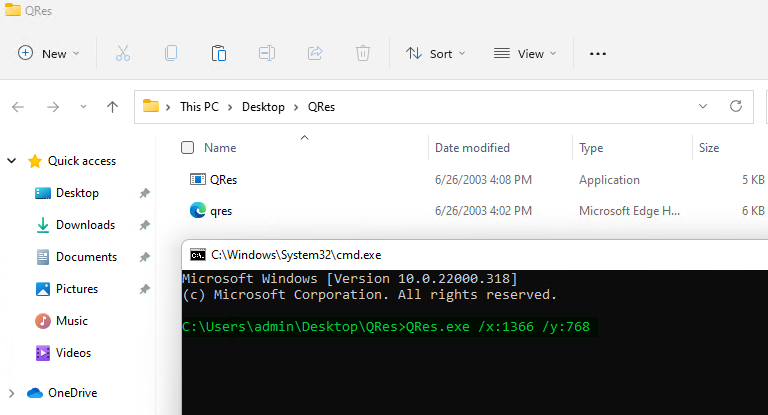Image resolution: width=768 pixels, height=415 pixels.
Task: Sort by Date modified column header
Action: [472, 147]
